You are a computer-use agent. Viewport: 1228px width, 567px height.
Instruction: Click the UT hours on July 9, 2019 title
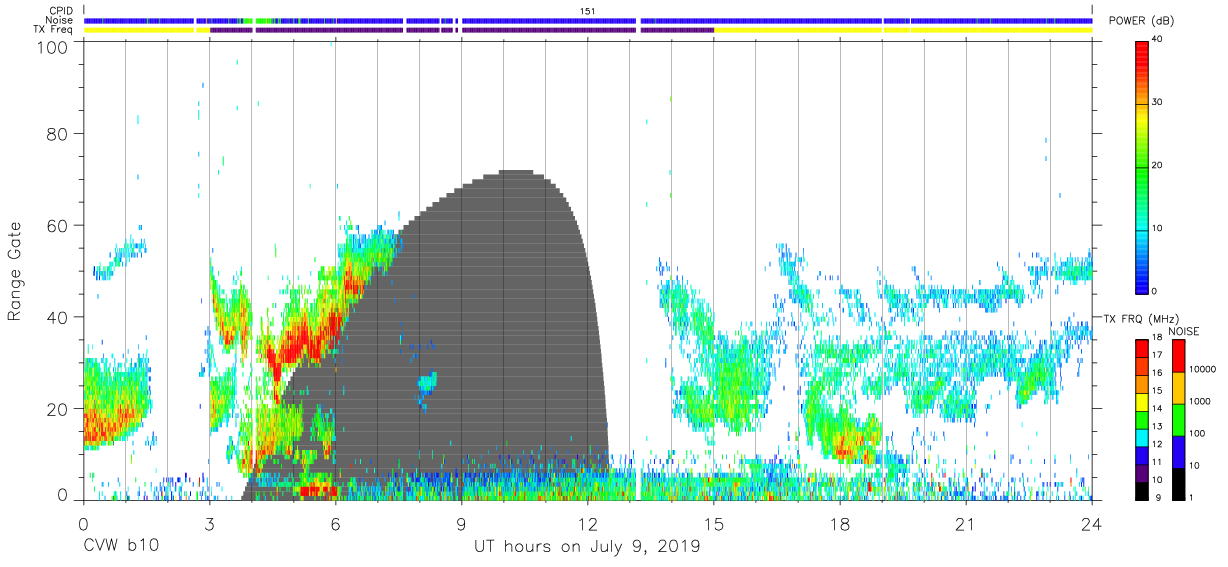click(x=587, y=548)
